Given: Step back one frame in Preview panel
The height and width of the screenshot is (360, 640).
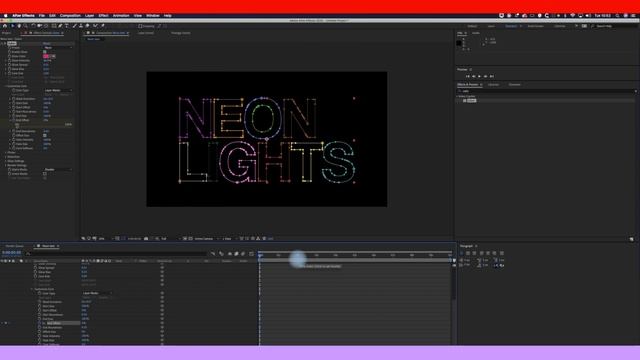Looking at the screenshot, I should click(473, 76).
